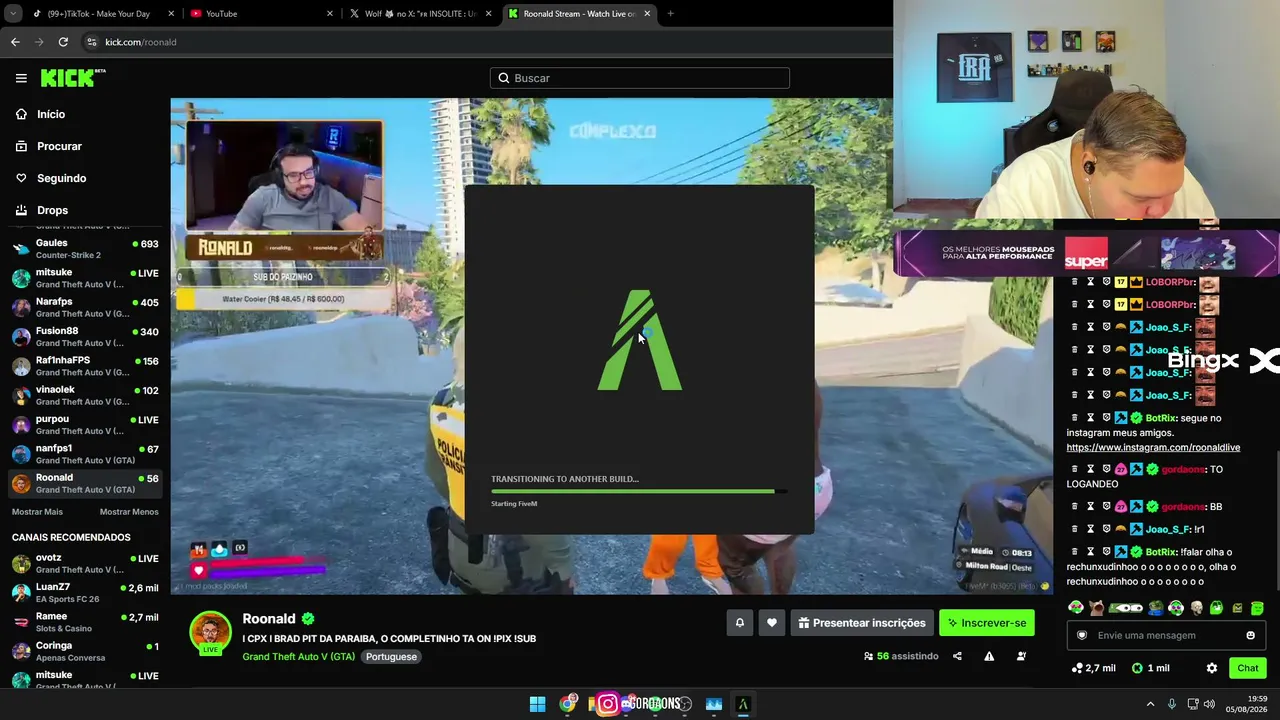This screenshot has height=720, width=1280.
Task: Open Coringa recommended channel
Action: pyautogui.click(x=85, y=651)
